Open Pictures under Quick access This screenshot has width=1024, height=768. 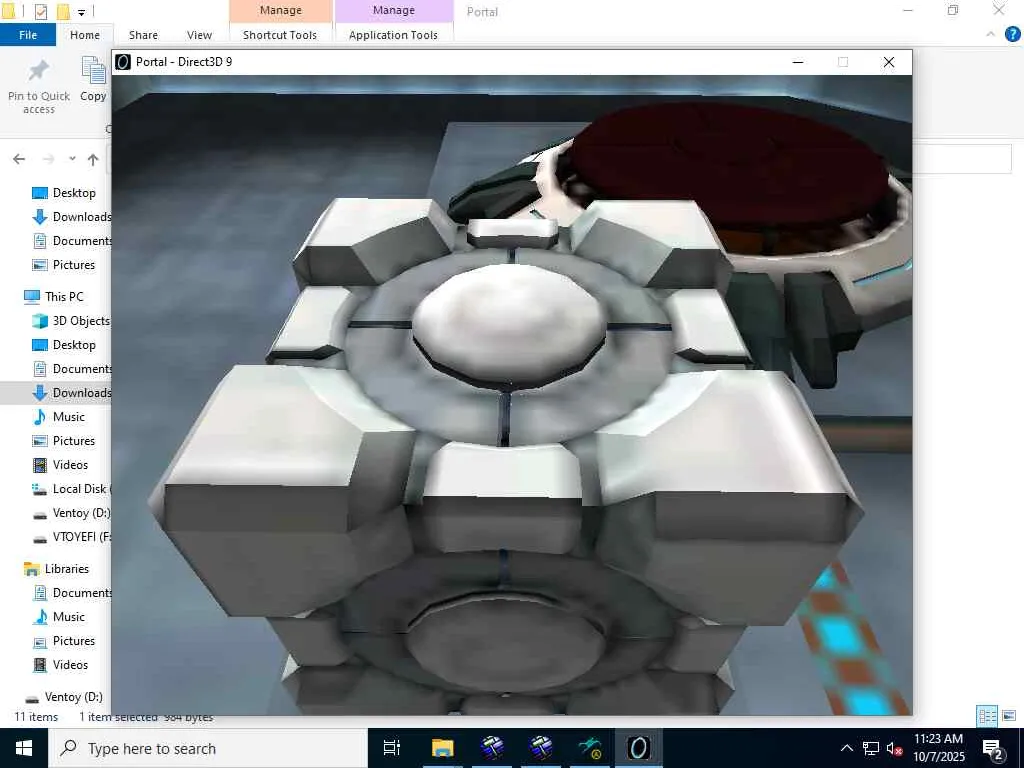pos(71,264)
